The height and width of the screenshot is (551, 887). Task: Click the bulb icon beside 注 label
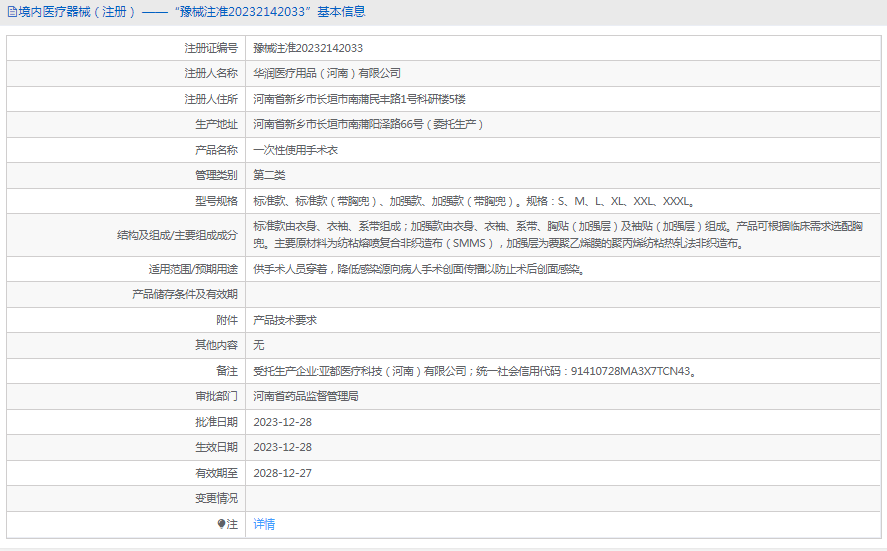pyautogui.click(x=221, y=524)
